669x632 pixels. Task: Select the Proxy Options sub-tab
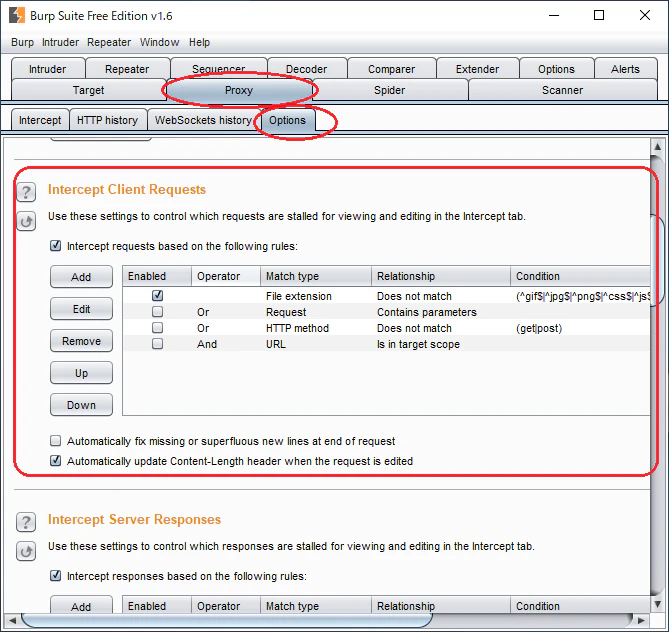[288, 120]
